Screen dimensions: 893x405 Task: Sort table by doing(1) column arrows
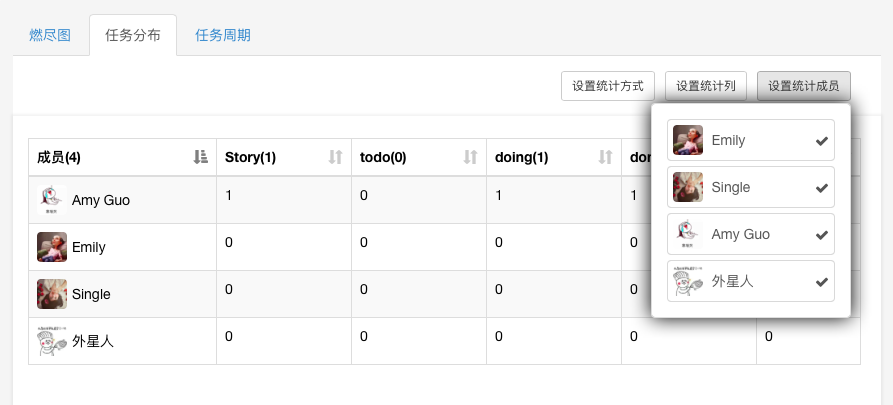604,157
